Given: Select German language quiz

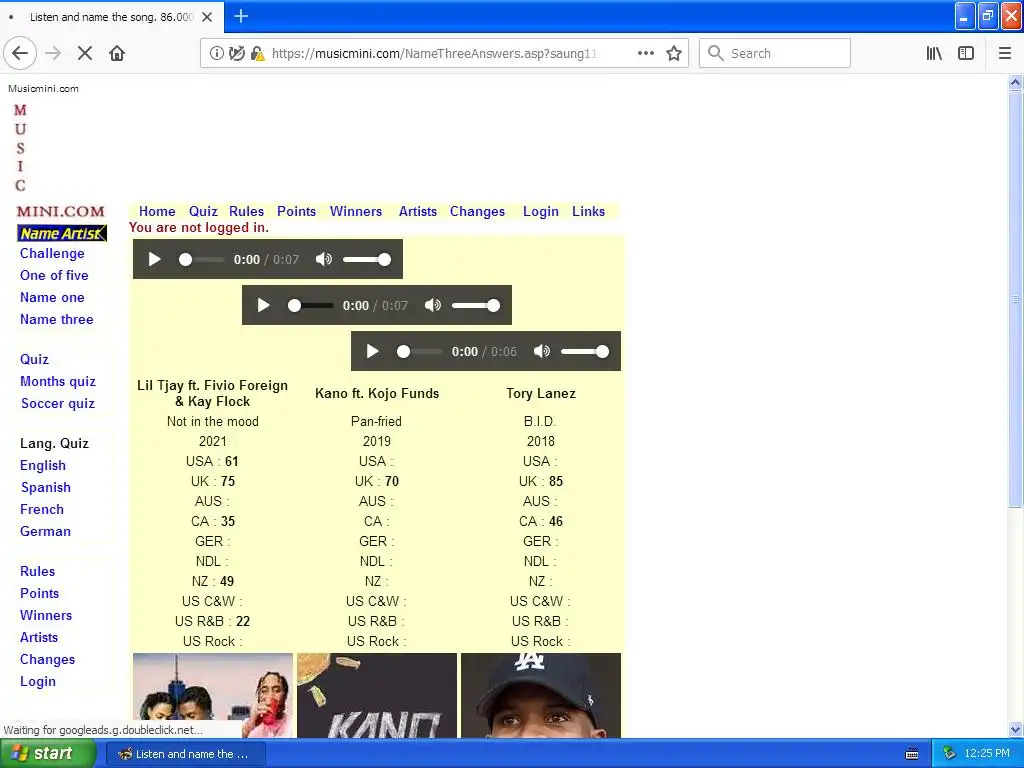Looking at the screenshot, I should point(45,532).
